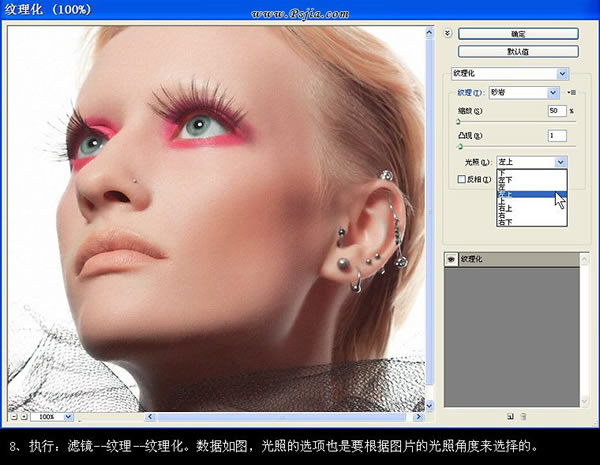600x465 pixels.
Task: Click the 确定 confirm button
Action: point(518,33)
